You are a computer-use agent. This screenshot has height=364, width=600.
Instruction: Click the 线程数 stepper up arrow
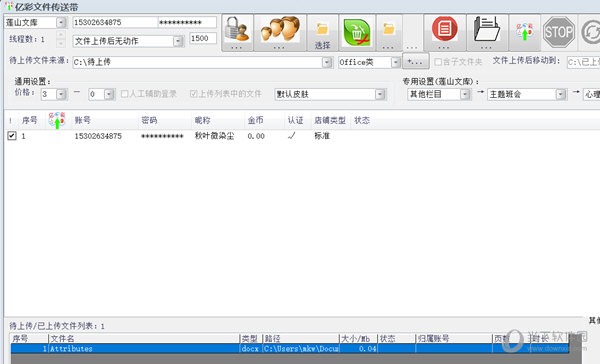click(x=60, y=35)
